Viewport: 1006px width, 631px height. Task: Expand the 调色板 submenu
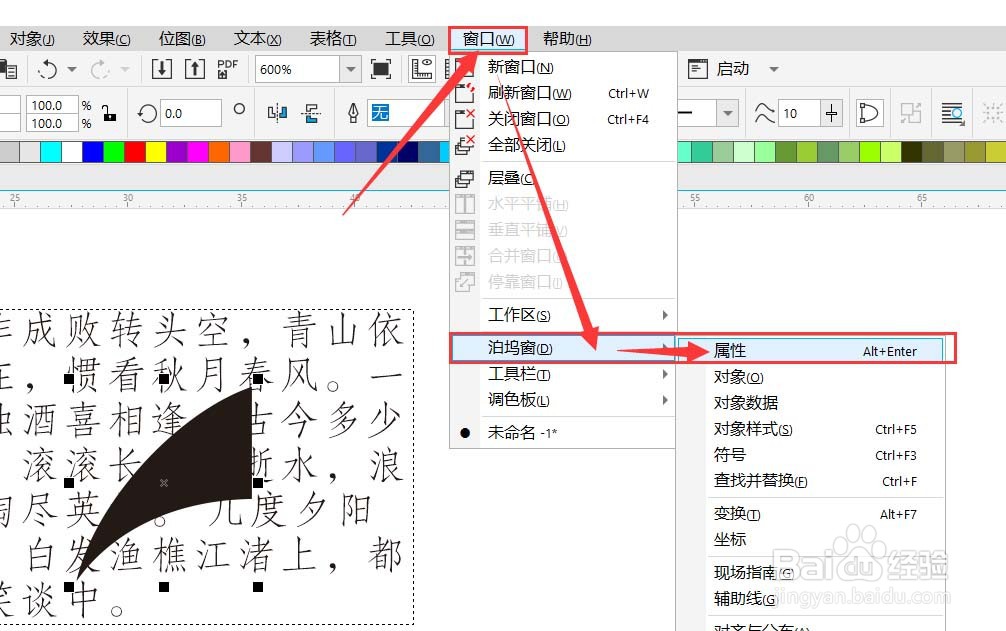[x=563, y=400]
